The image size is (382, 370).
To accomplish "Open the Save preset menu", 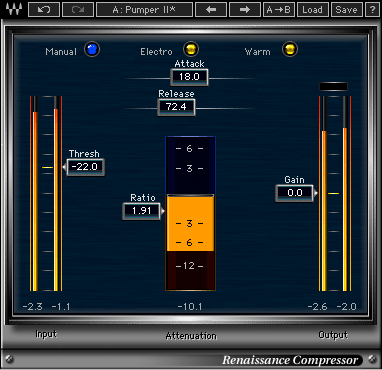I will coord(346,10).
